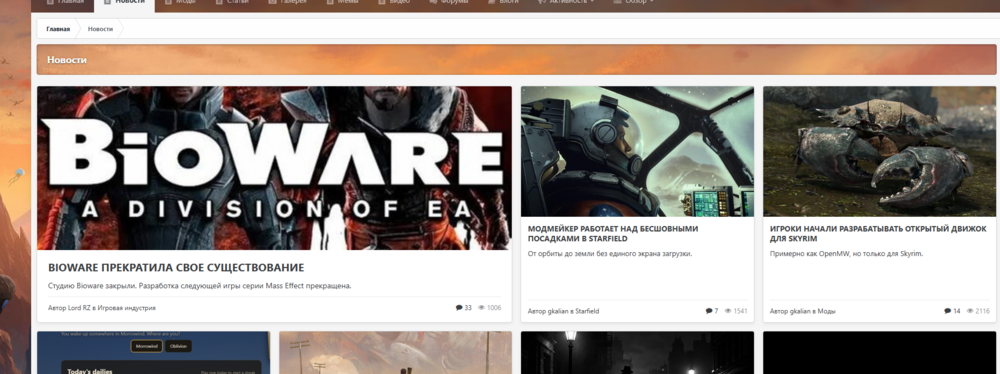The image size is (1000, 374).
Task: Click text 'Примерно как OpenMW, но только для Skyrim.'
Action: [846, 254]
